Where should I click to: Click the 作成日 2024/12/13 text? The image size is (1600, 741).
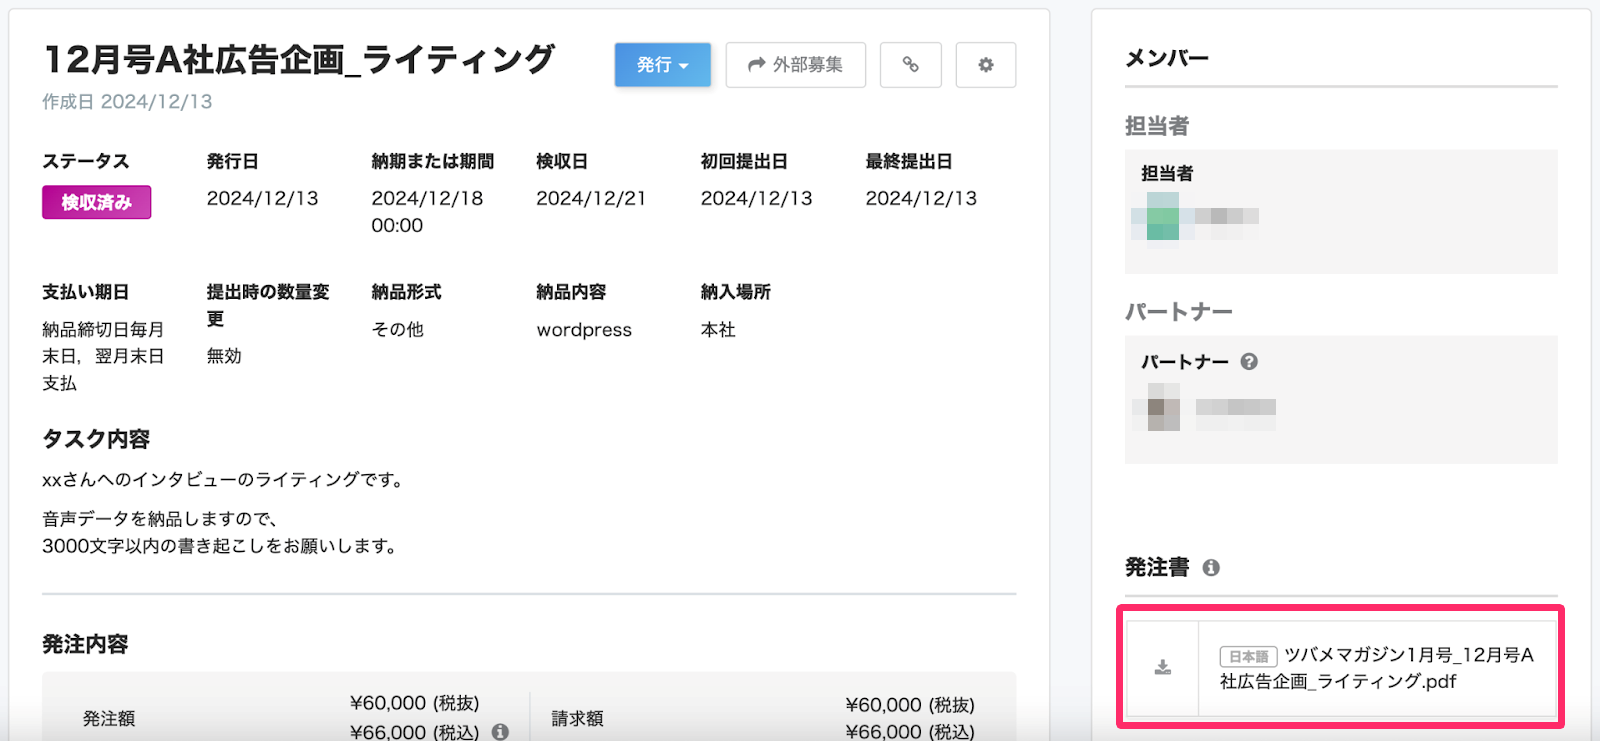pyautogui.click(x=127, y=102)
